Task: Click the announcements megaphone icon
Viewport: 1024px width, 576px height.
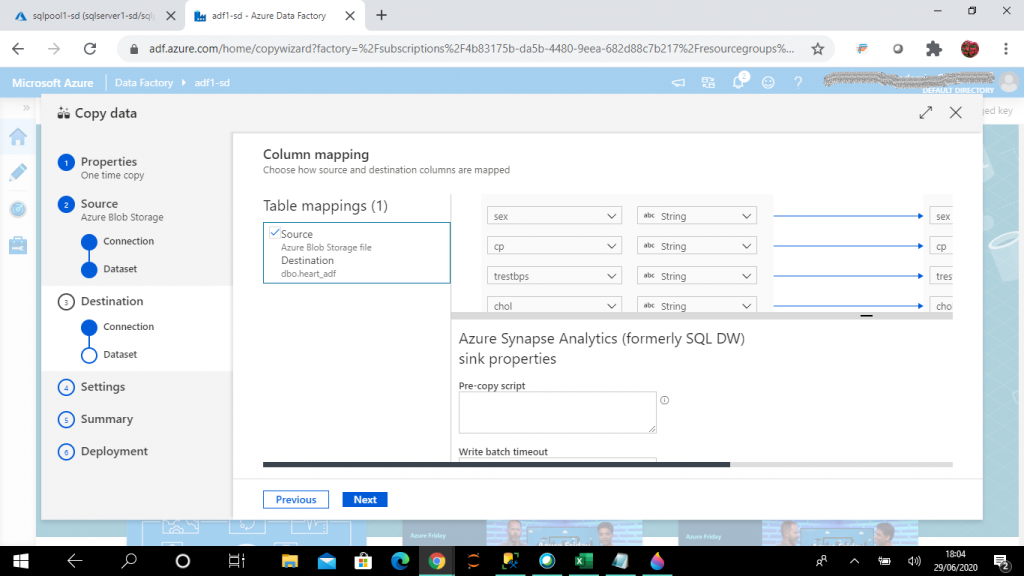Action: (679, 82)
